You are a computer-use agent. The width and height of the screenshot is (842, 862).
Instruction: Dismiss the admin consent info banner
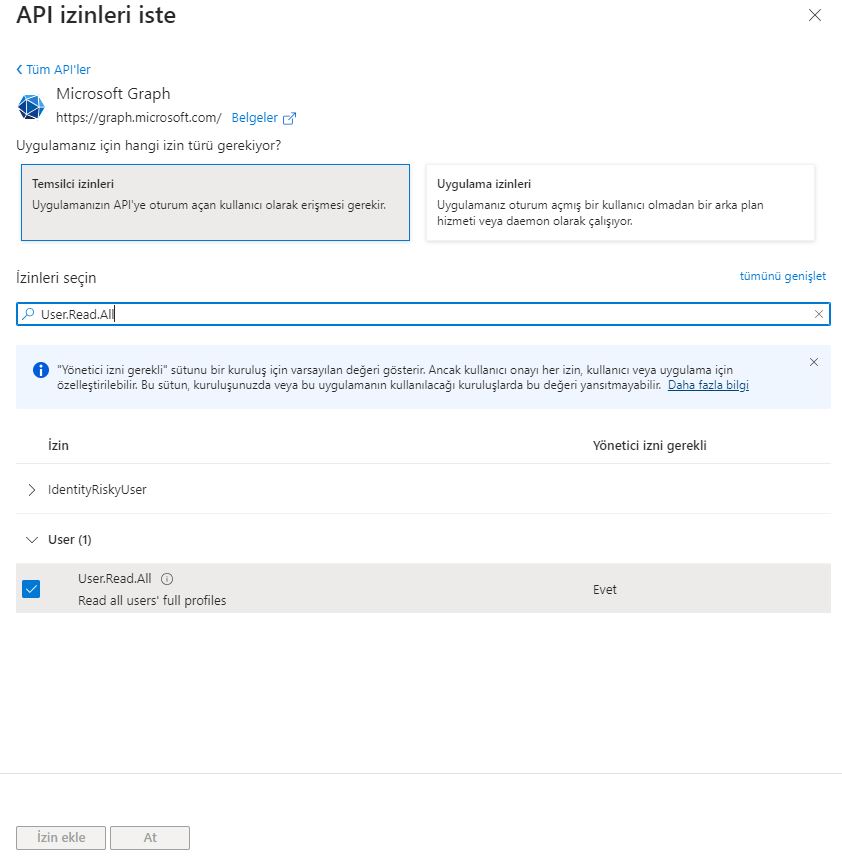point(813,362)
